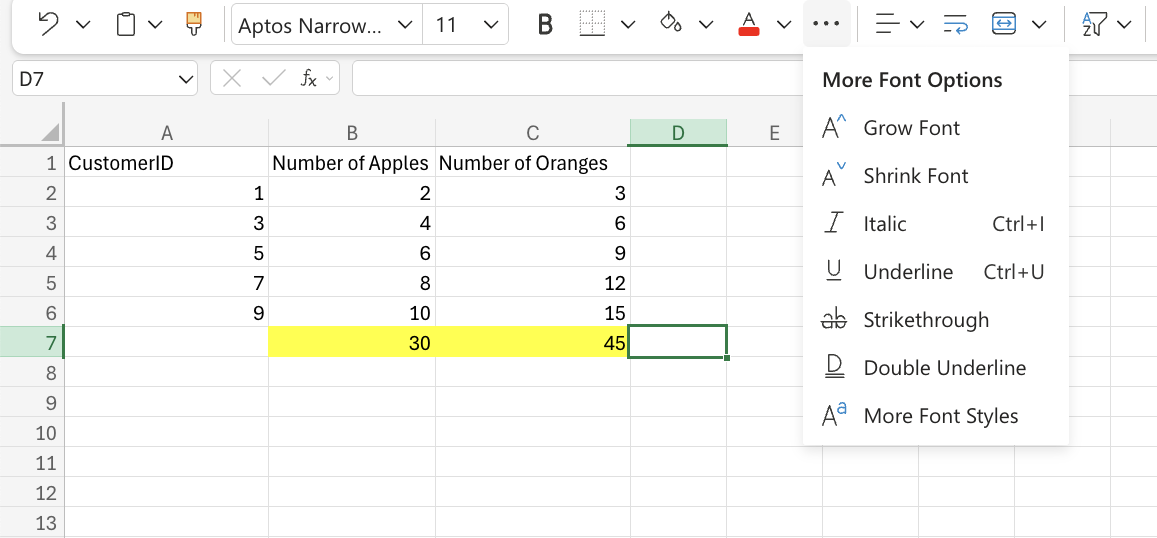
Task: Click the Insert Function fx icon
Action: point(308,78)
